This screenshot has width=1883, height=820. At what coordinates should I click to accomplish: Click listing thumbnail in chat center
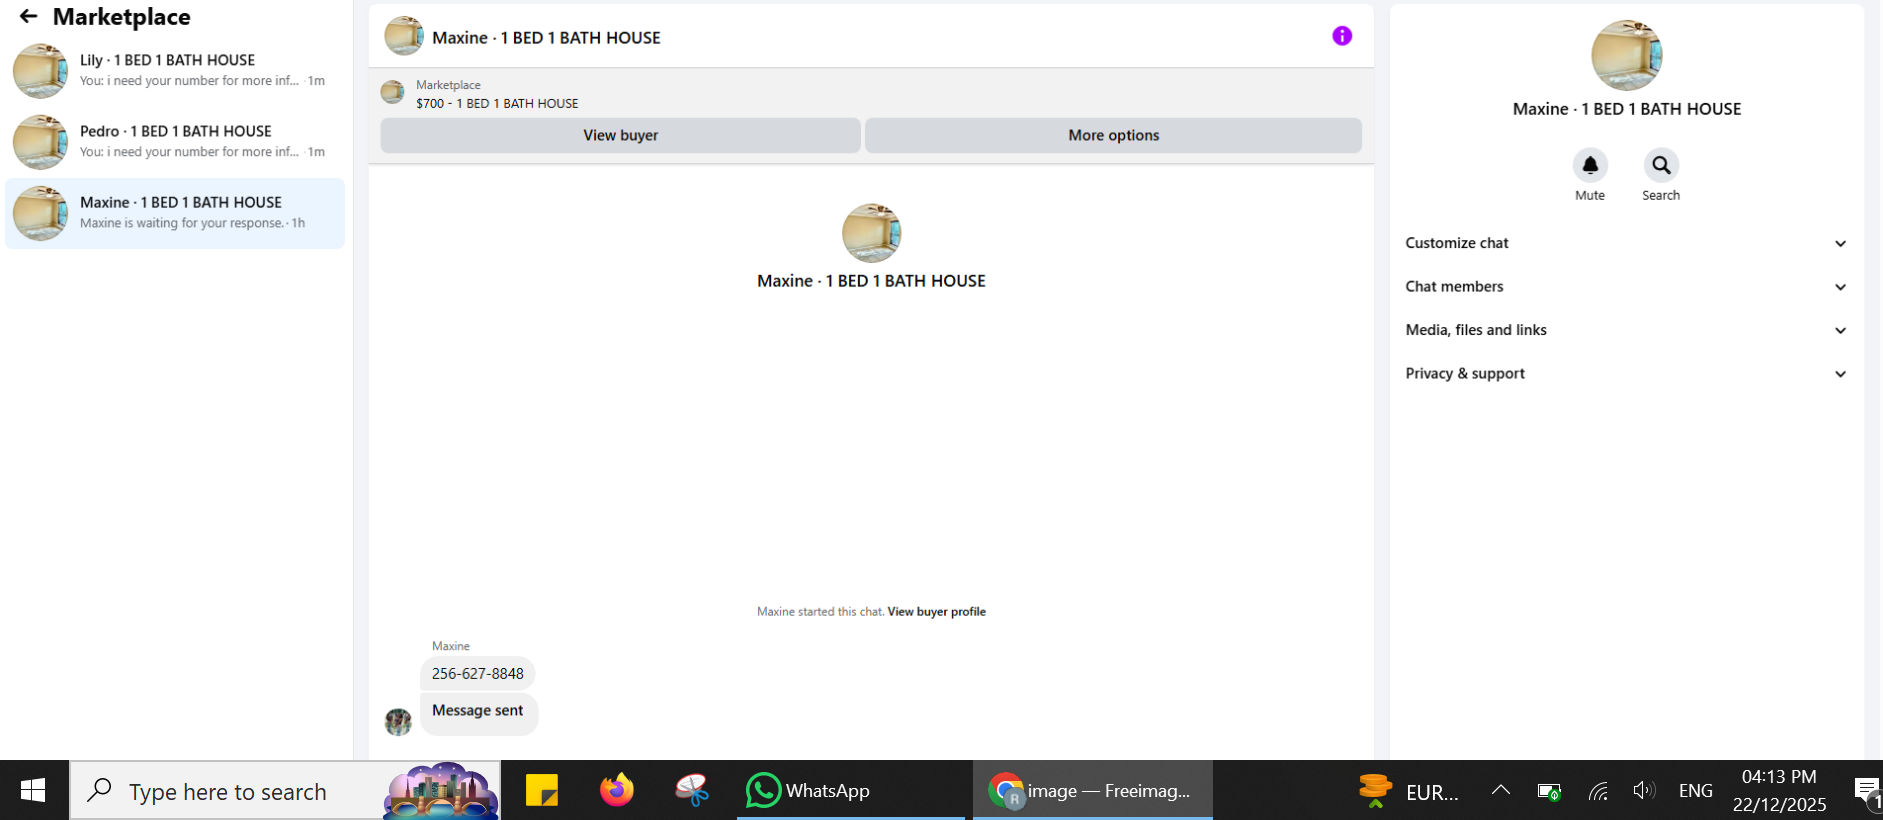coord(871,233)
